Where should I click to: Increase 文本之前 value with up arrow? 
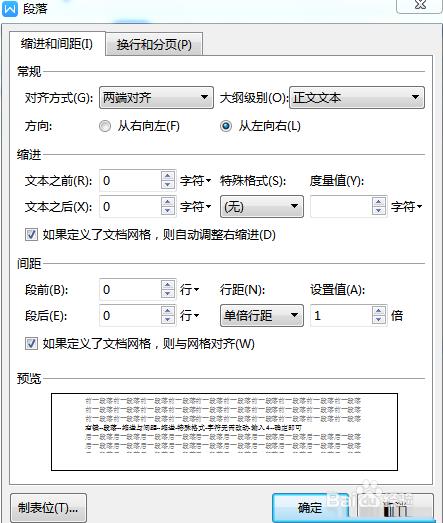pyautogui.click(x=168, y=176)
